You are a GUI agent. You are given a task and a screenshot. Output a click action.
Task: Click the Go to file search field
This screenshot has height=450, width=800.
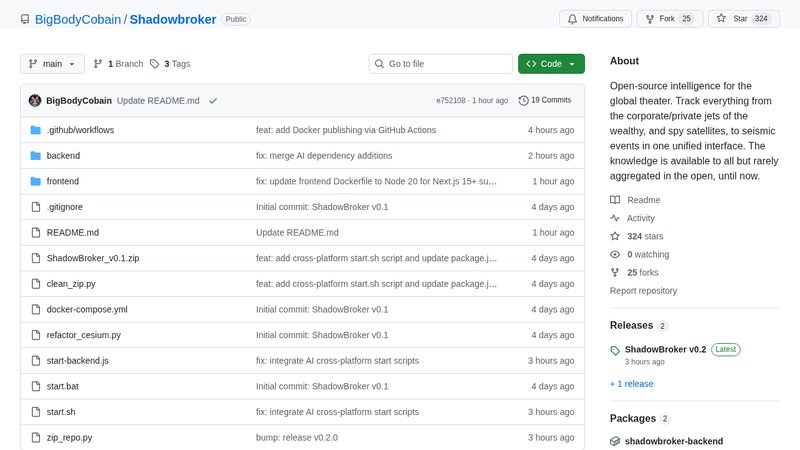click(441, 64)
